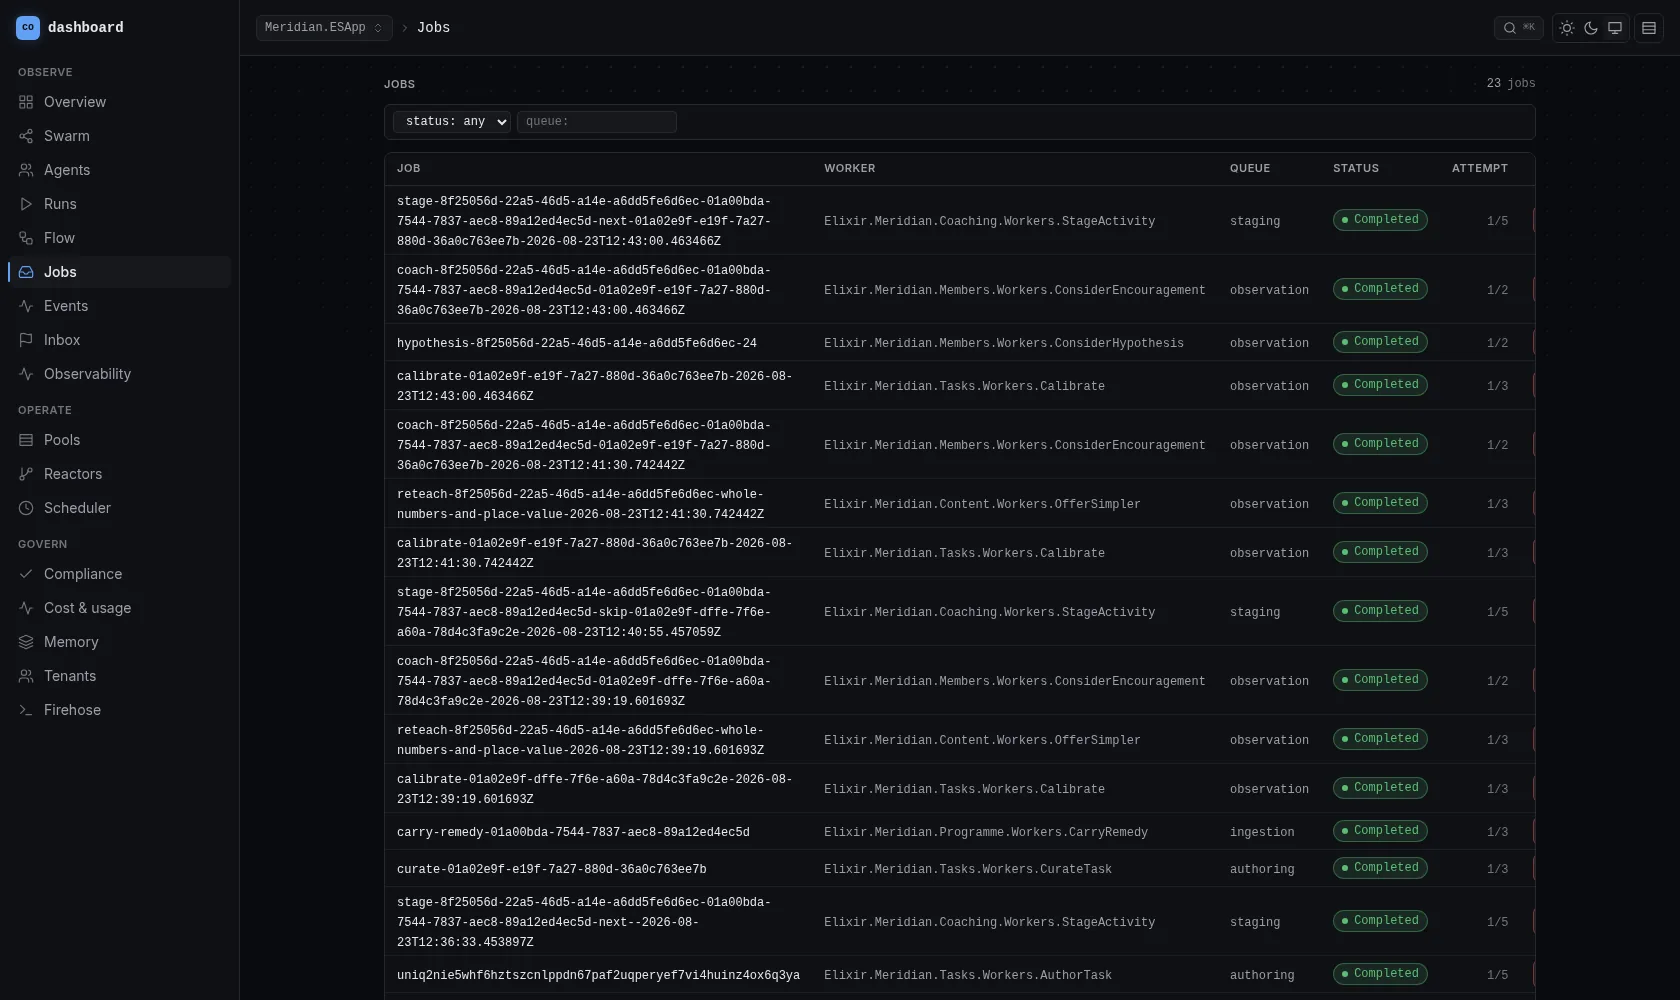Image resolution: width=1680 pixels, height=1000 pixels.
Task: Click worker Elixir.Meridian.Tasks.Workers.CurateTask
Action: coord(967,869)
